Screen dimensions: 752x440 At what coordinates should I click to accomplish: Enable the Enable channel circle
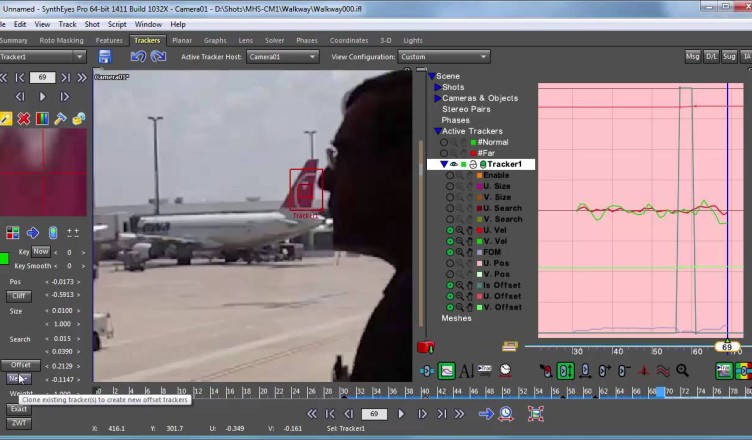pos(450,176)
